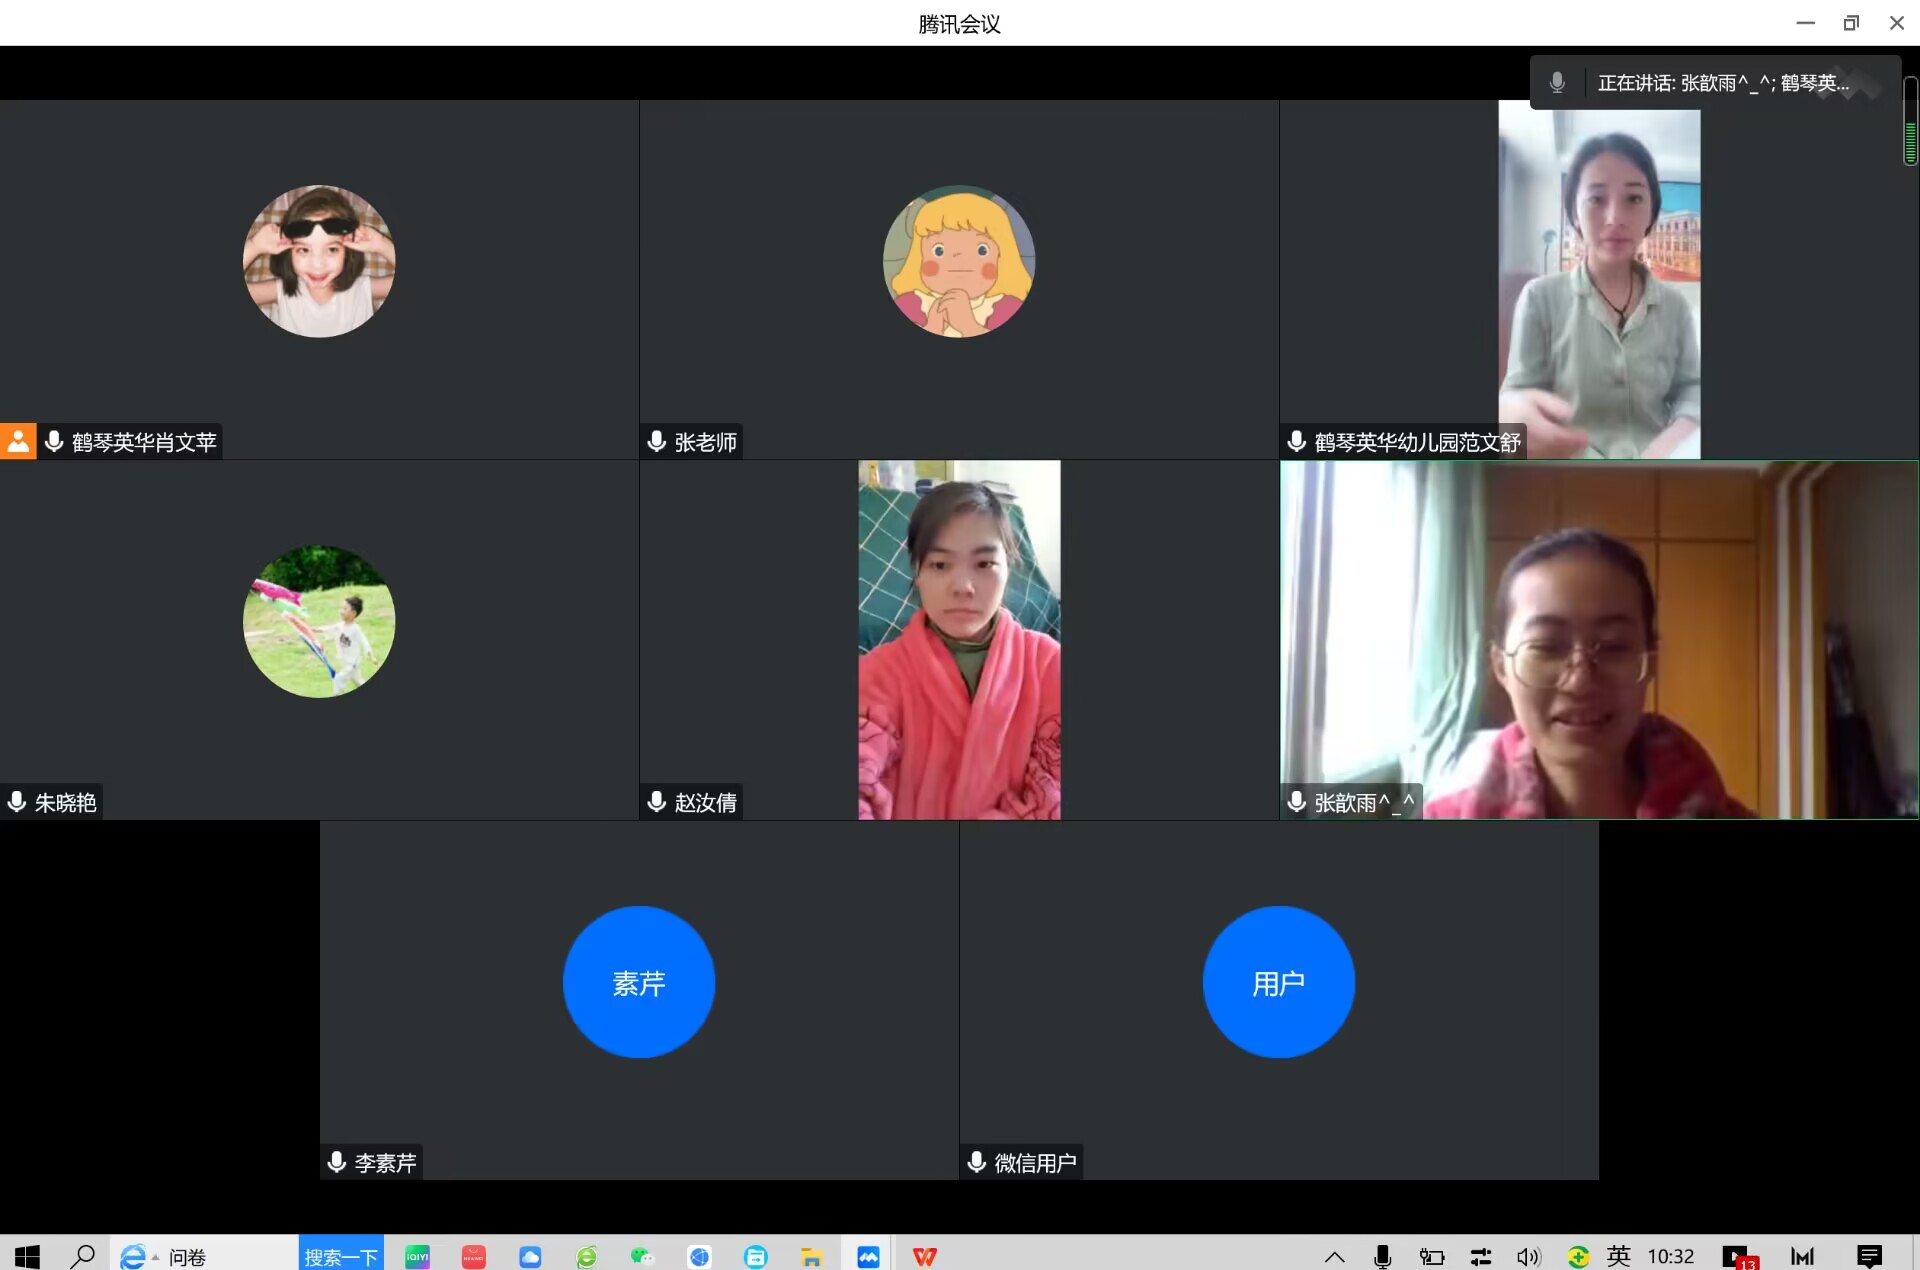The image size is (1920, 1270).
Task: Click the battery power tray icon
Action: [x=1432, y=1257]
